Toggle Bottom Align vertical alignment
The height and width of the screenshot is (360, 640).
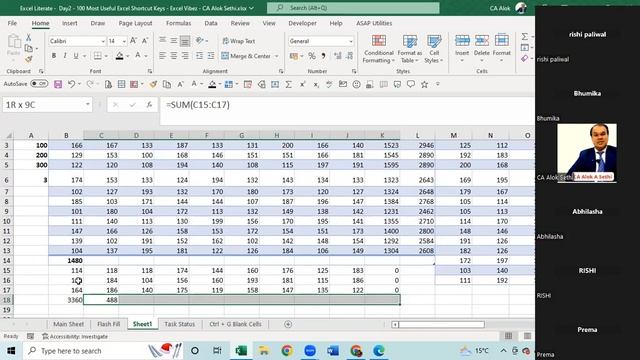[x=185, y=41]
